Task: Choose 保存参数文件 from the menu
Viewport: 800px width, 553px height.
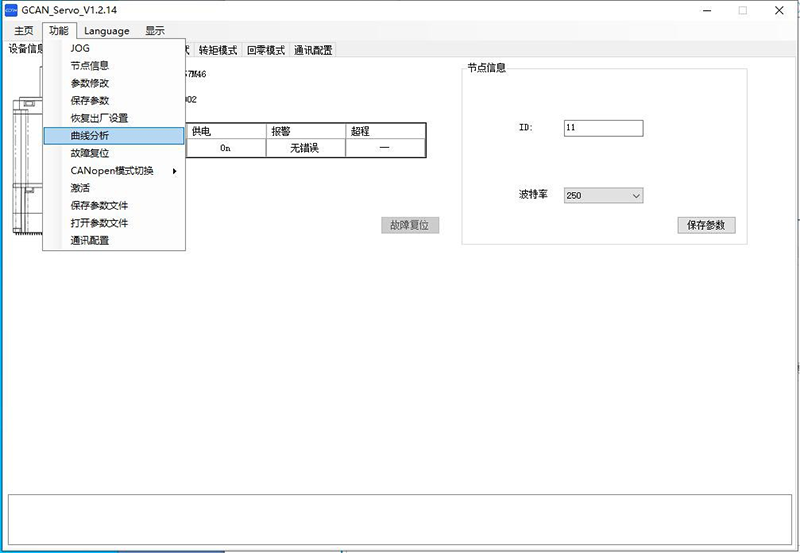Action: coord(99,205)
